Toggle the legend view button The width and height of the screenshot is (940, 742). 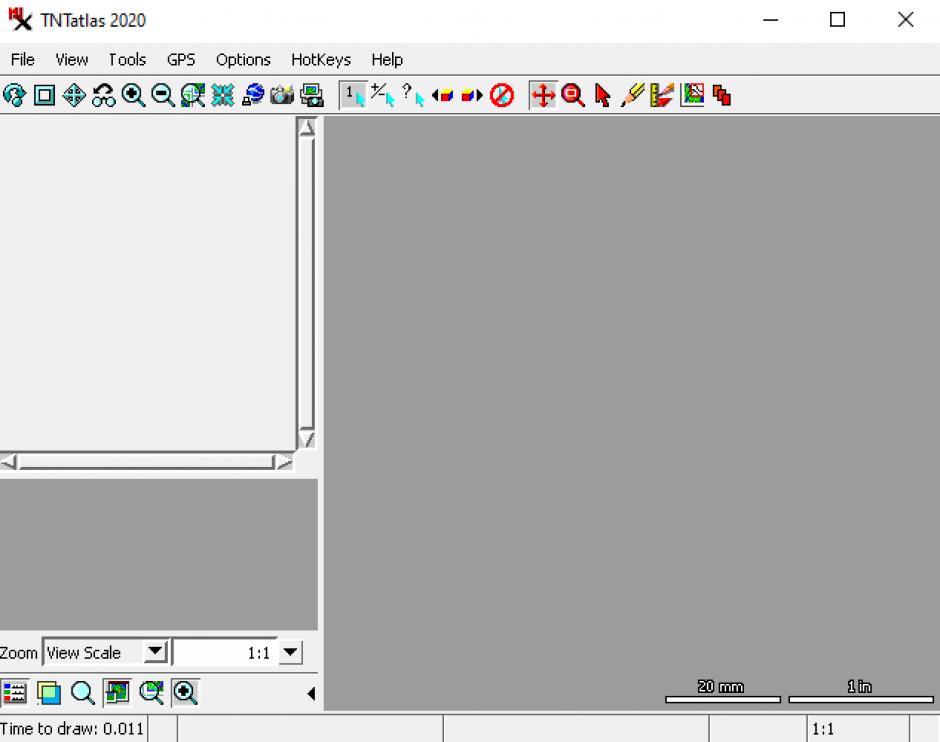(x=14, y=692)
